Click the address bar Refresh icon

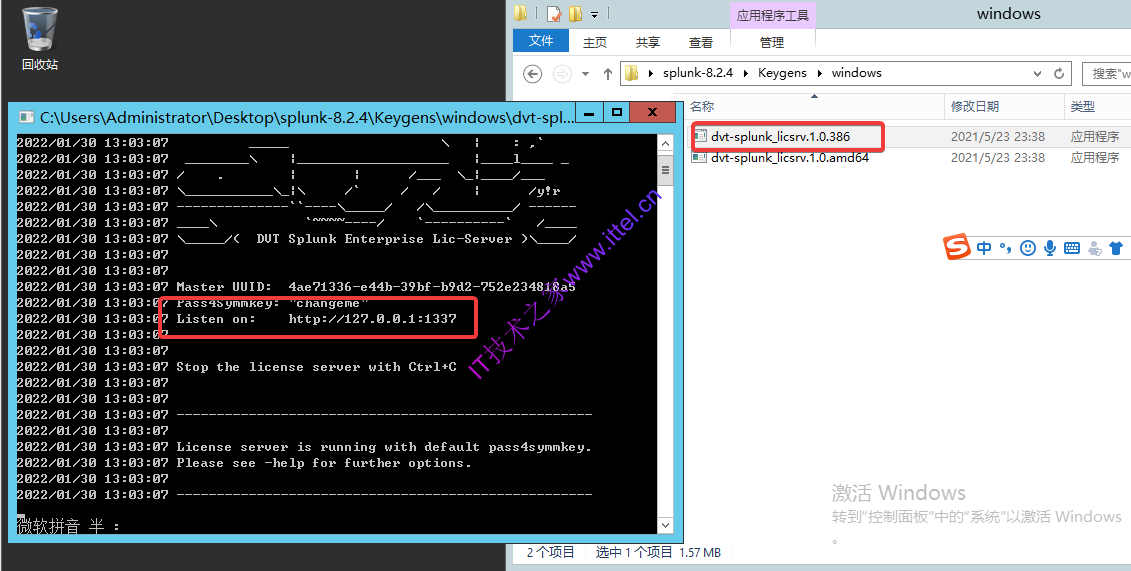point(1059,74)
